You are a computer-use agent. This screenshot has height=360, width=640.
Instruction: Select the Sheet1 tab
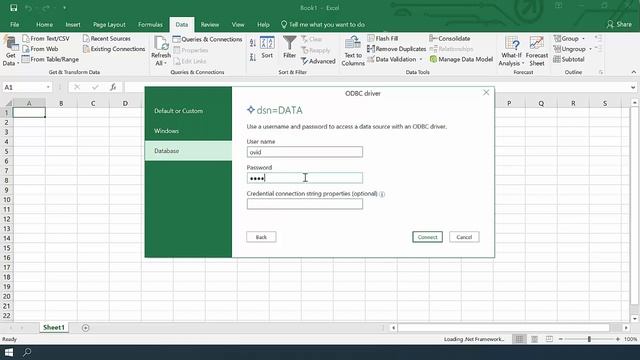54,328
